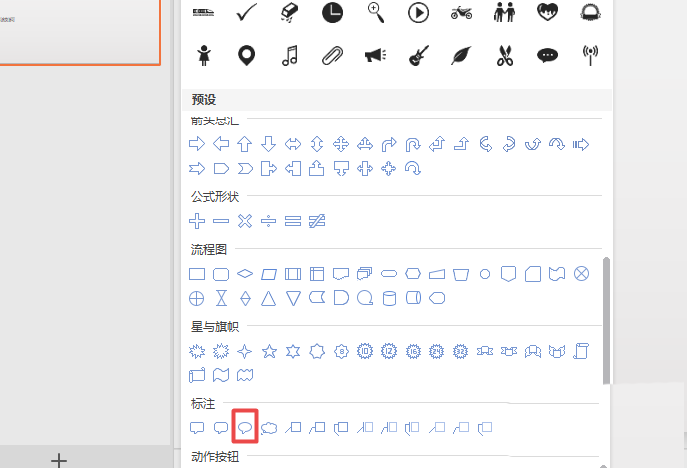Viewport: 687px width, 468px height.
Task: Pick the megaphone icon
Action: [x=375, y=56]
